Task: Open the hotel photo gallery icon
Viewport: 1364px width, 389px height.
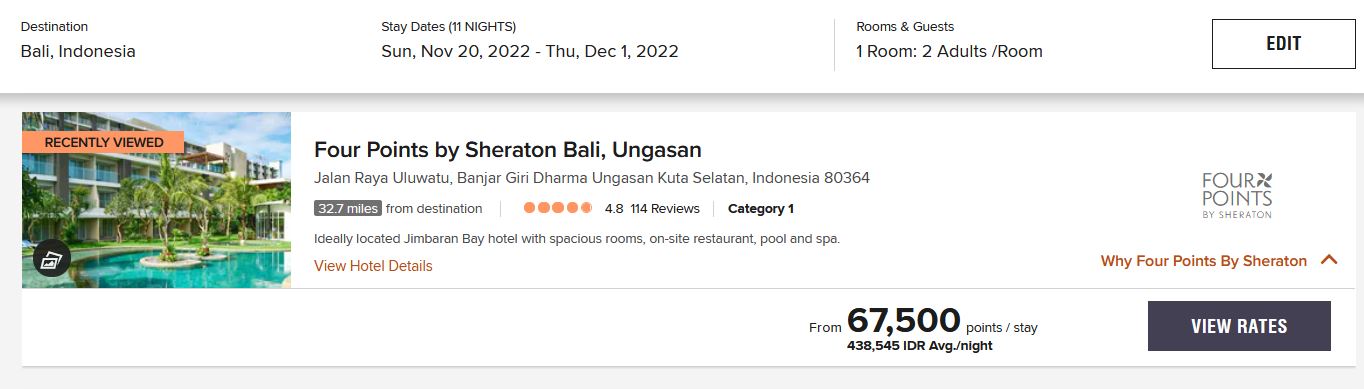Action: [x=51, y=259]
